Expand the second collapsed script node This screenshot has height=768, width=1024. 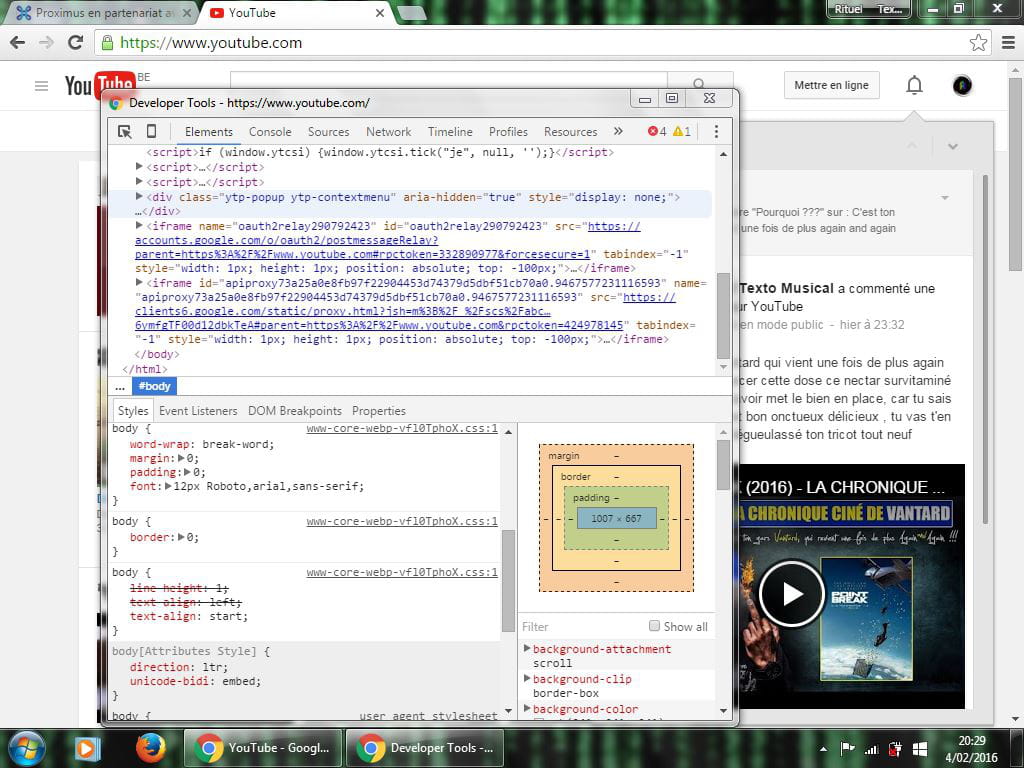[139, 182]
